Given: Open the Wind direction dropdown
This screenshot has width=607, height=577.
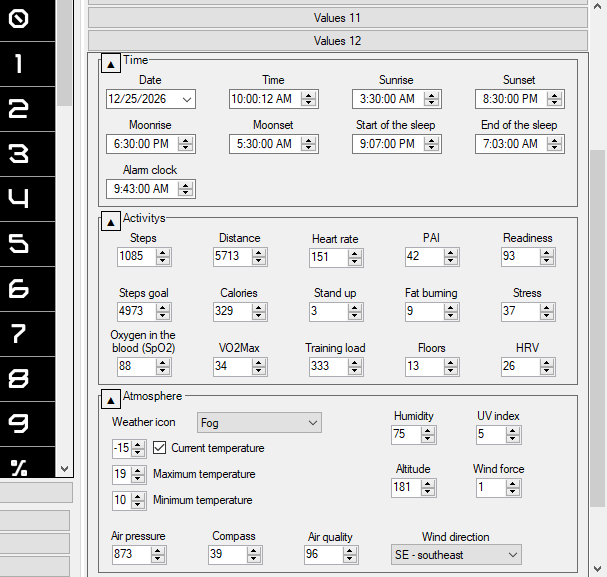Looking at the screenshot, I should pos(456,555).
